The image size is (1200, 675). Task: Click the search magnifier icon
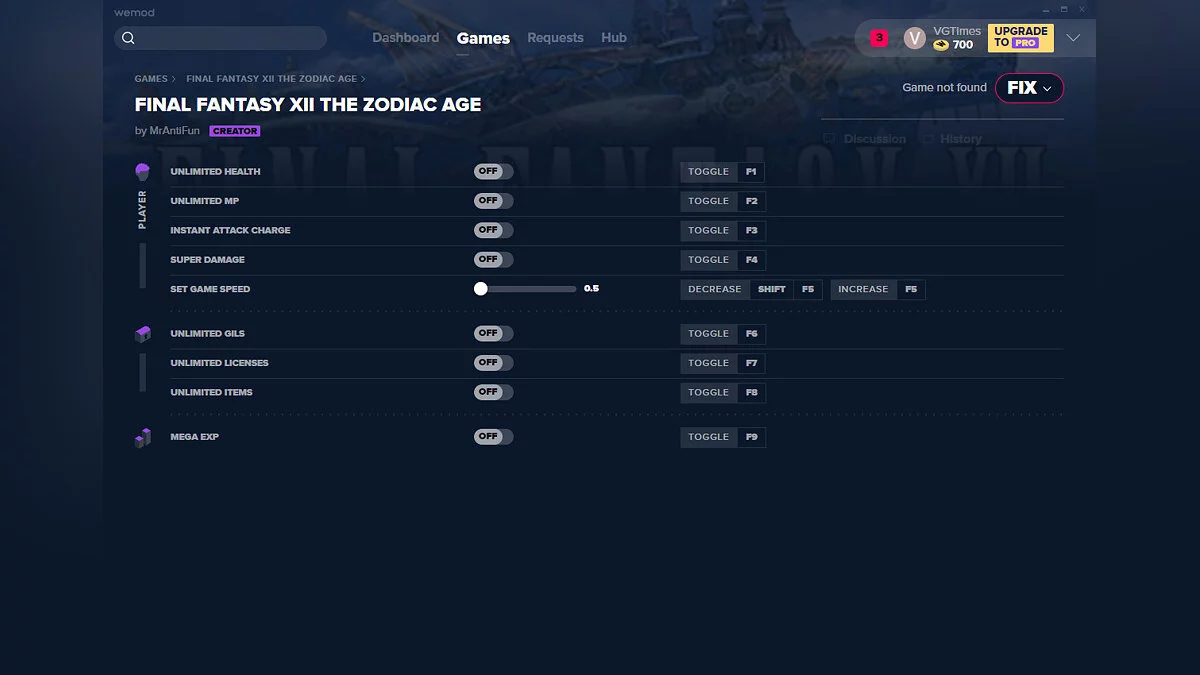pos(128,38)
